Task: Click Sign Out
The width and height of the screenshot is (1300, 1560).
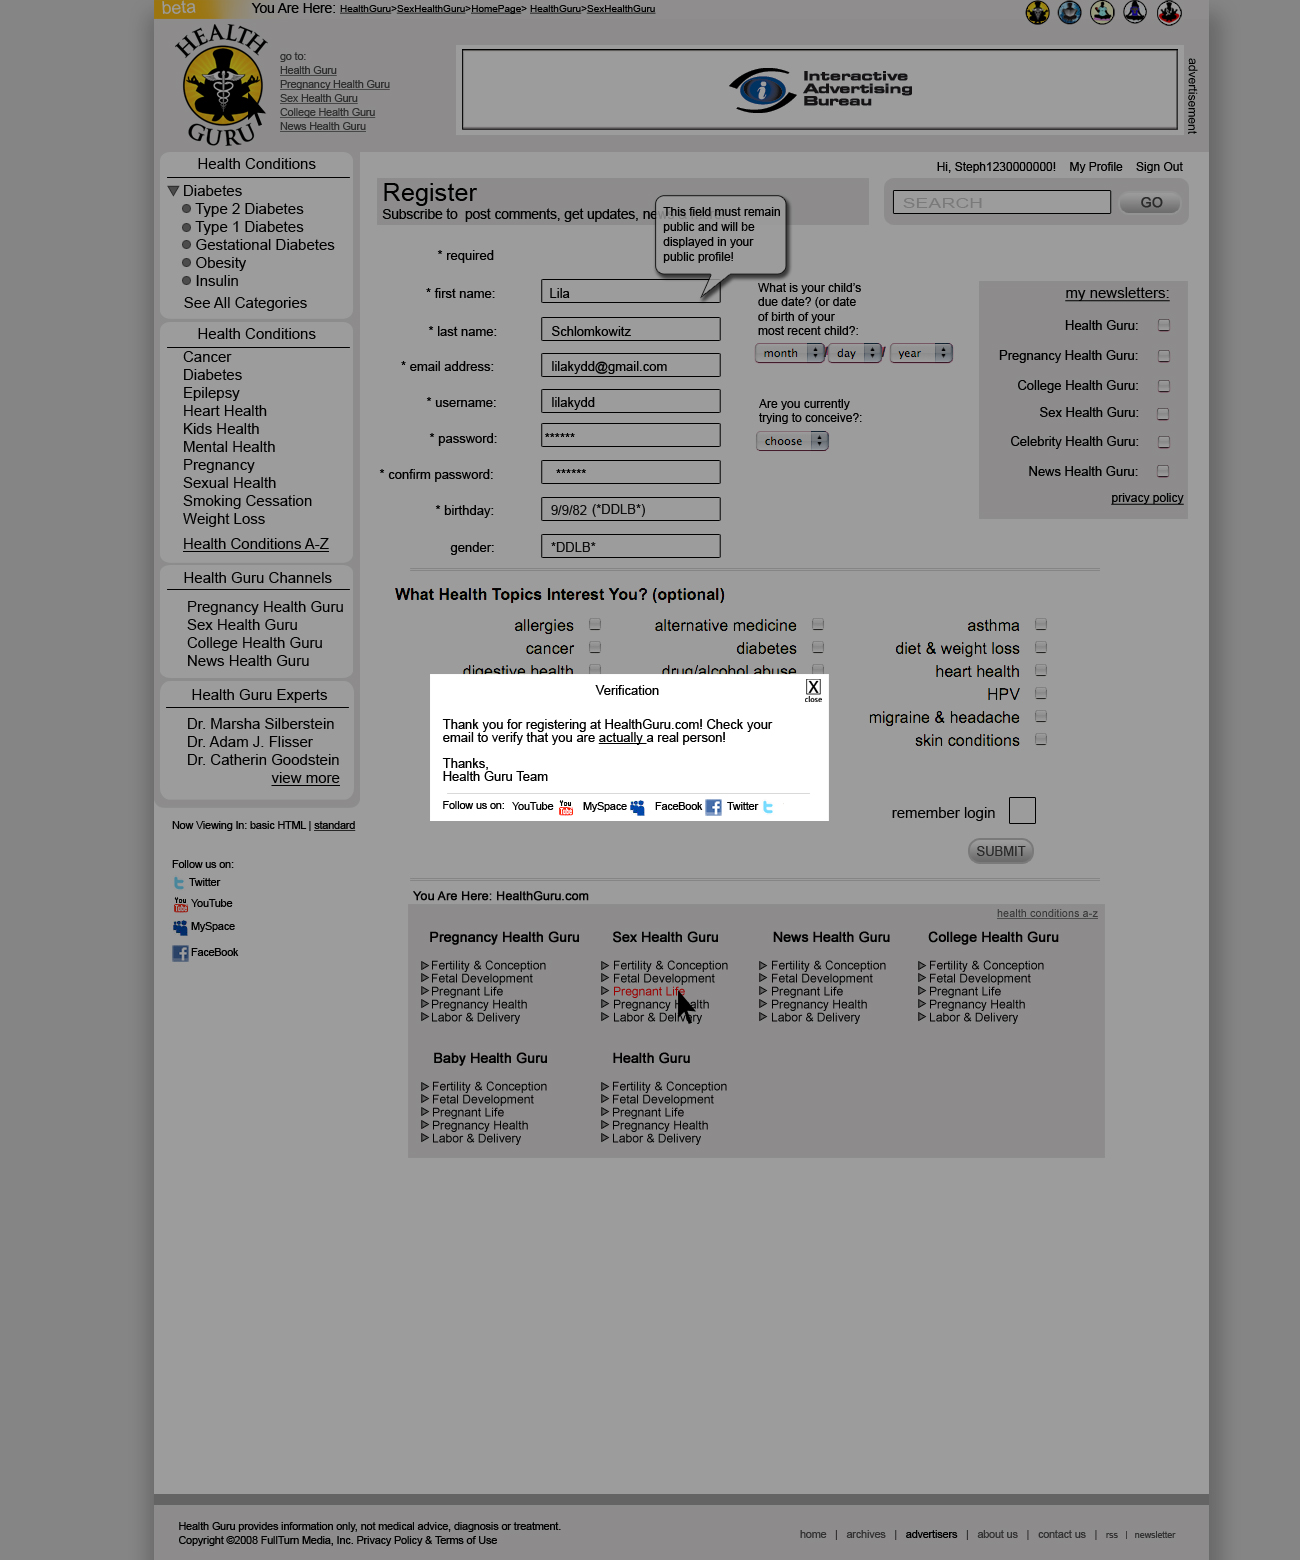Action: tap(1159, 167)
